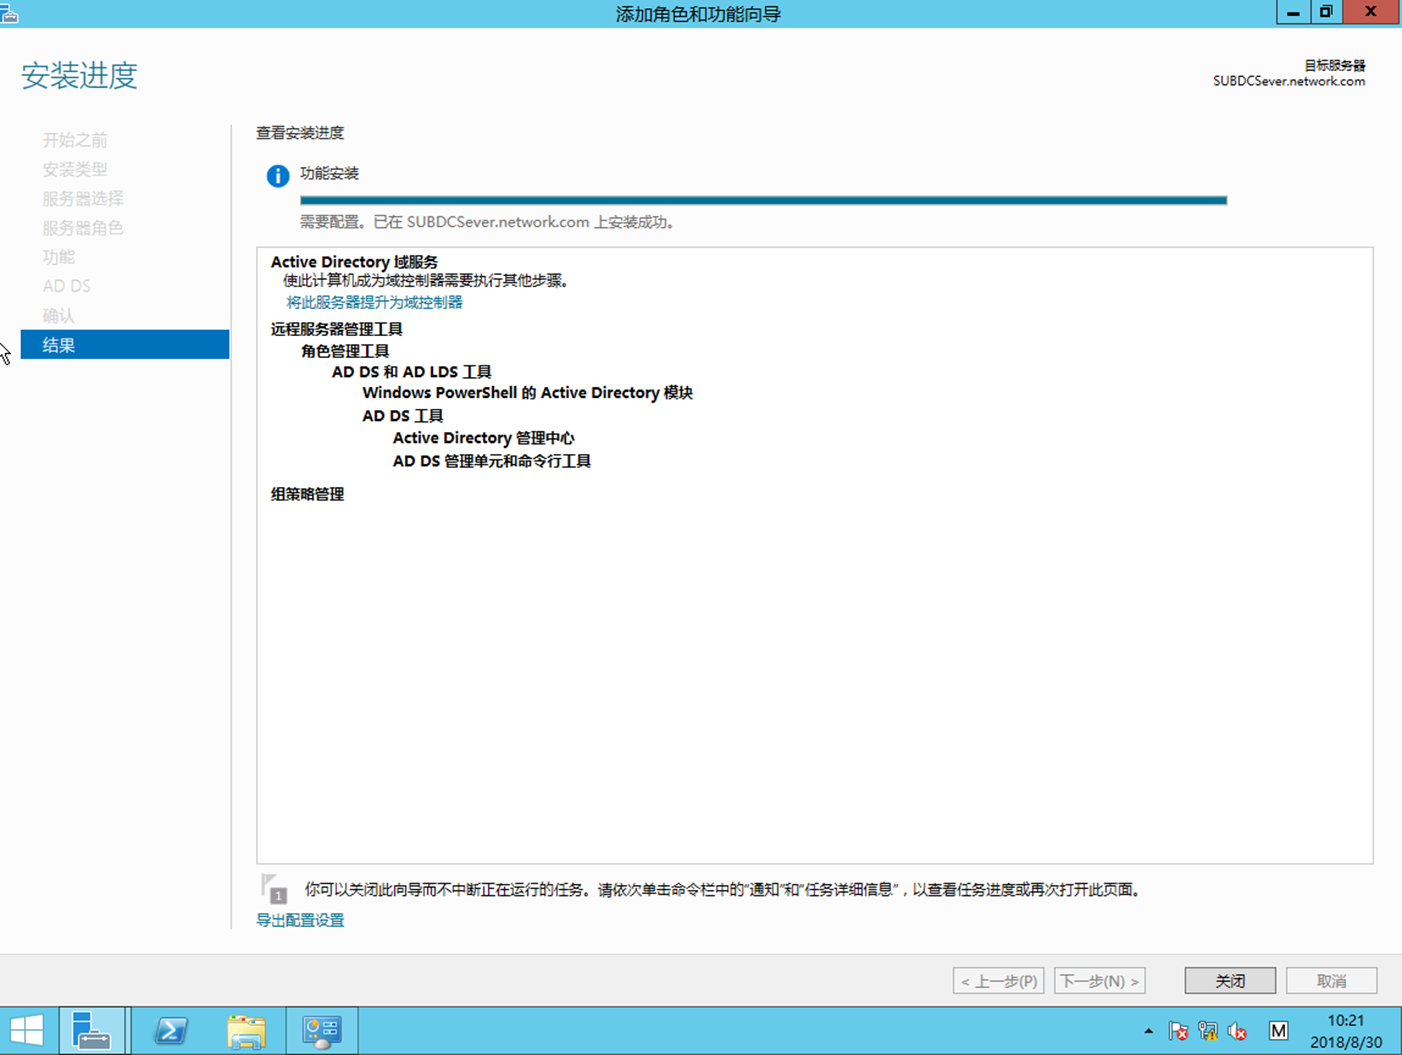Show hidden tray icons arrow
The height and width of the screenshot is (1055, 1402).
point(1148,1031)
